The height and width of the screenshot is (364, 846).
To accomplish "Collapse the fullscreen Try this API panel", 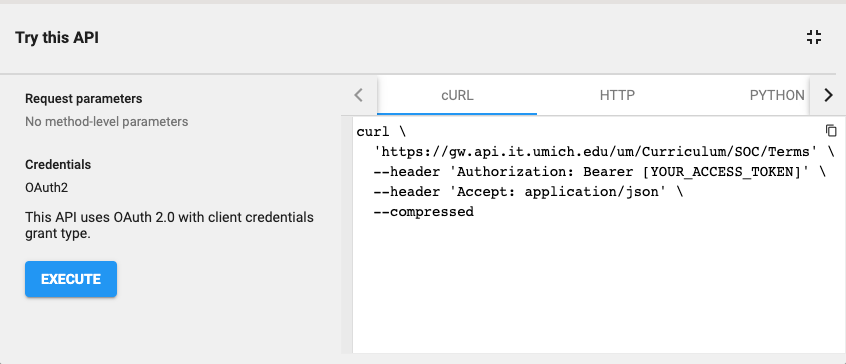I will (814, 37).
